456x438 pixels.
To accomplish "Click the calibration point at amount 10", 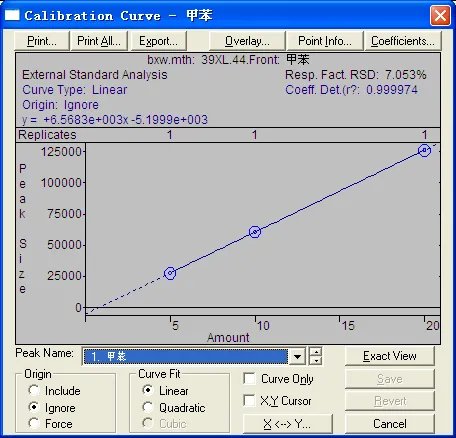I will tap(255, 232).
